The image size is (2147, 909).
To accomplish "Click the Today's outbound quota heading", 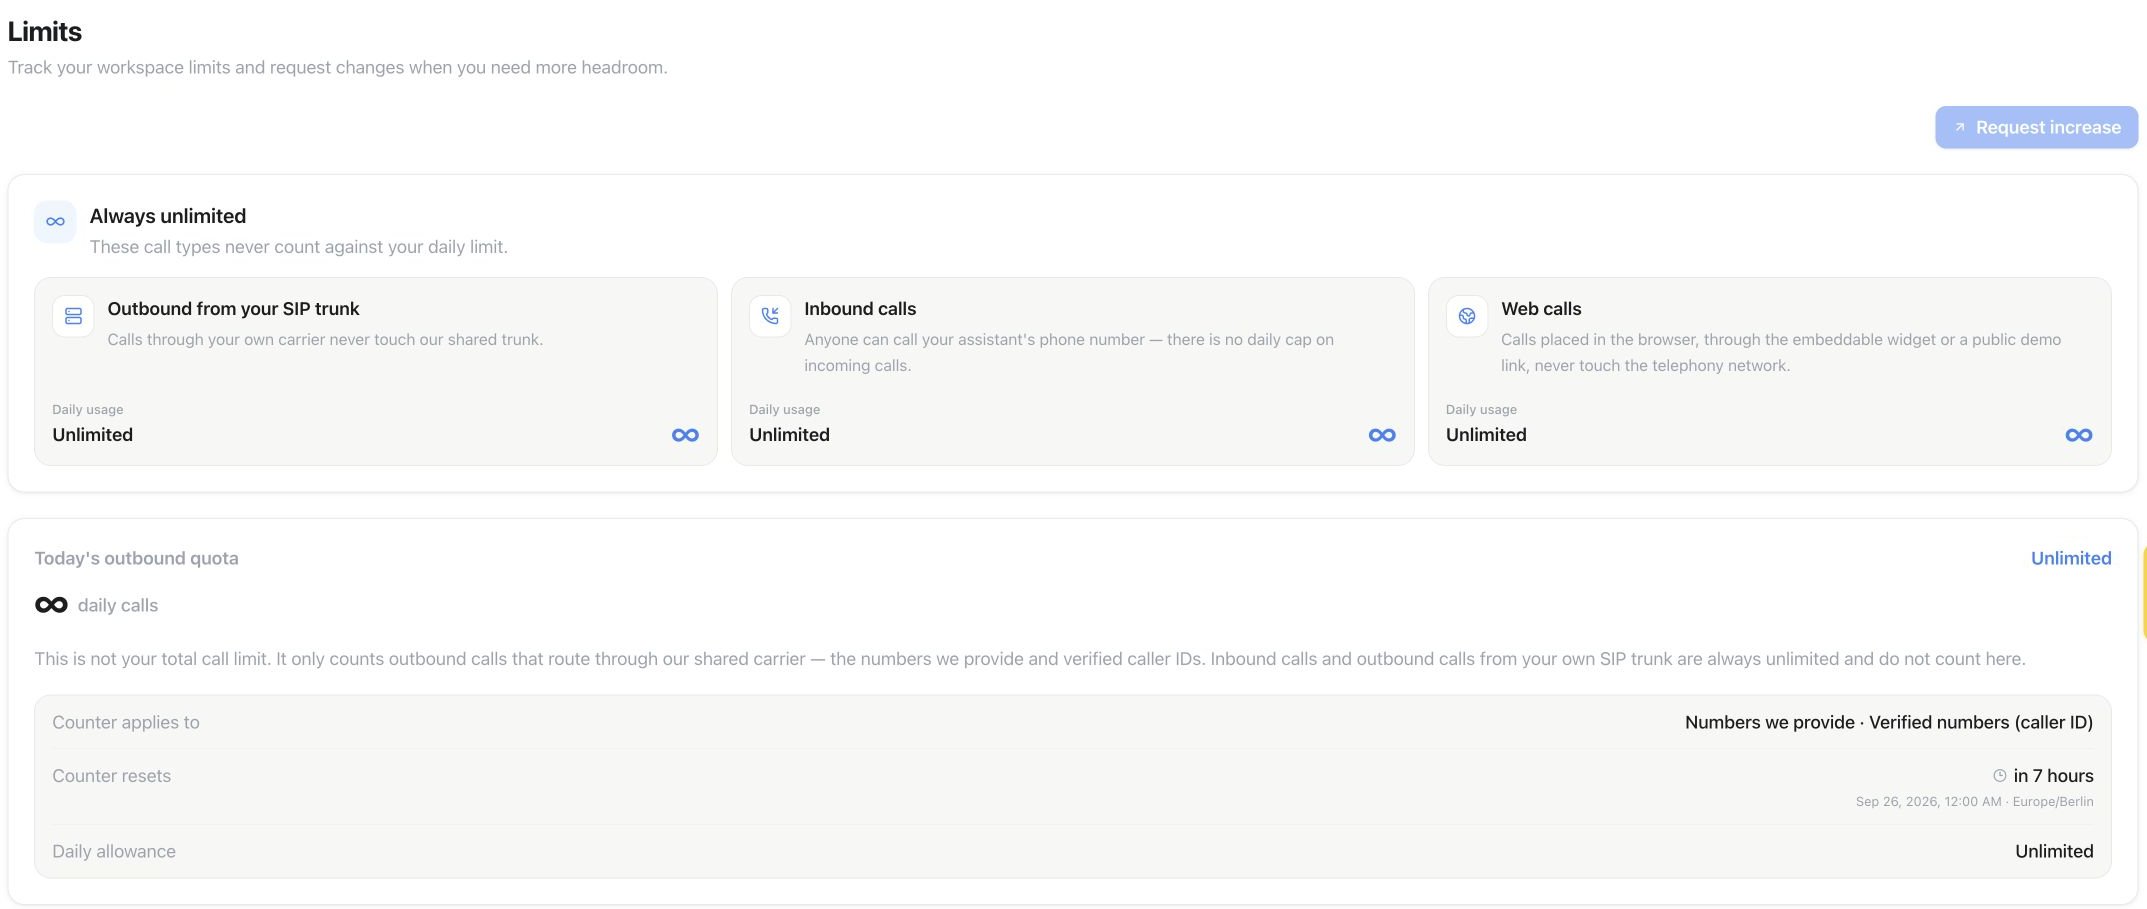I will (136, 558).
